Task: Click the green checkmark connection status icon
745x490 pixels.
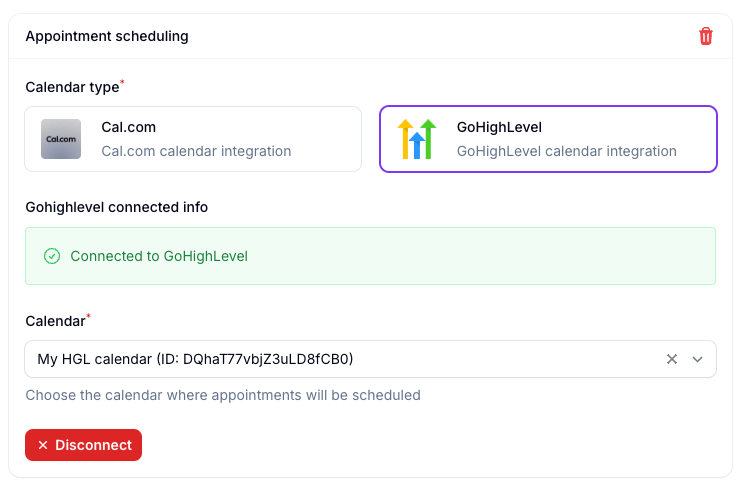Action: click(x=52, y=256)
